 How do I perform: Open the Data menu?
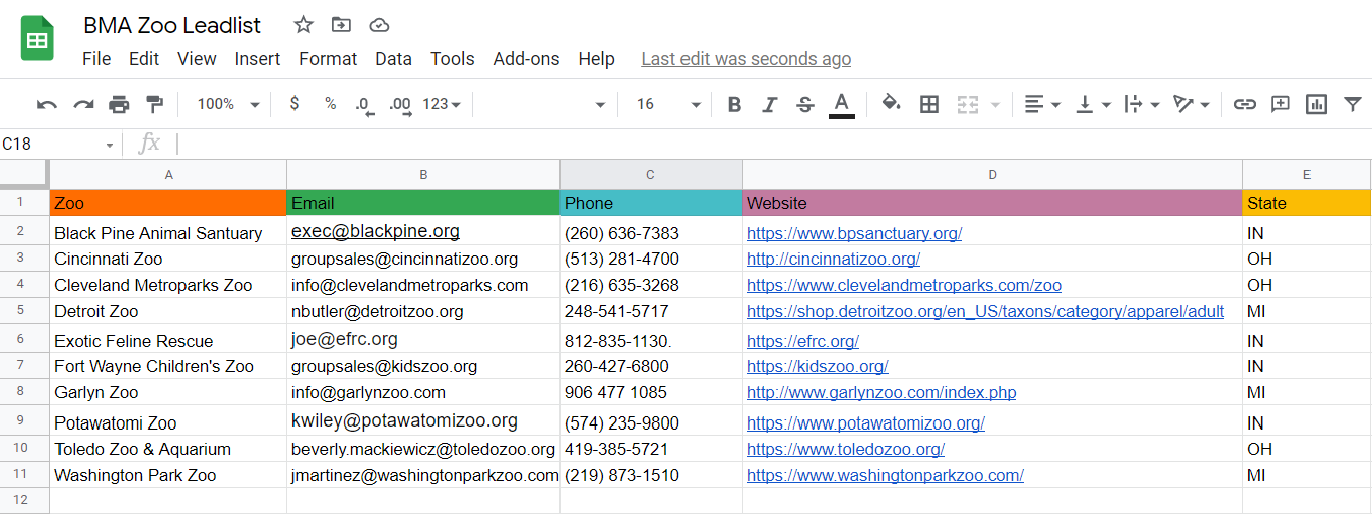click(x=393, y=59)
